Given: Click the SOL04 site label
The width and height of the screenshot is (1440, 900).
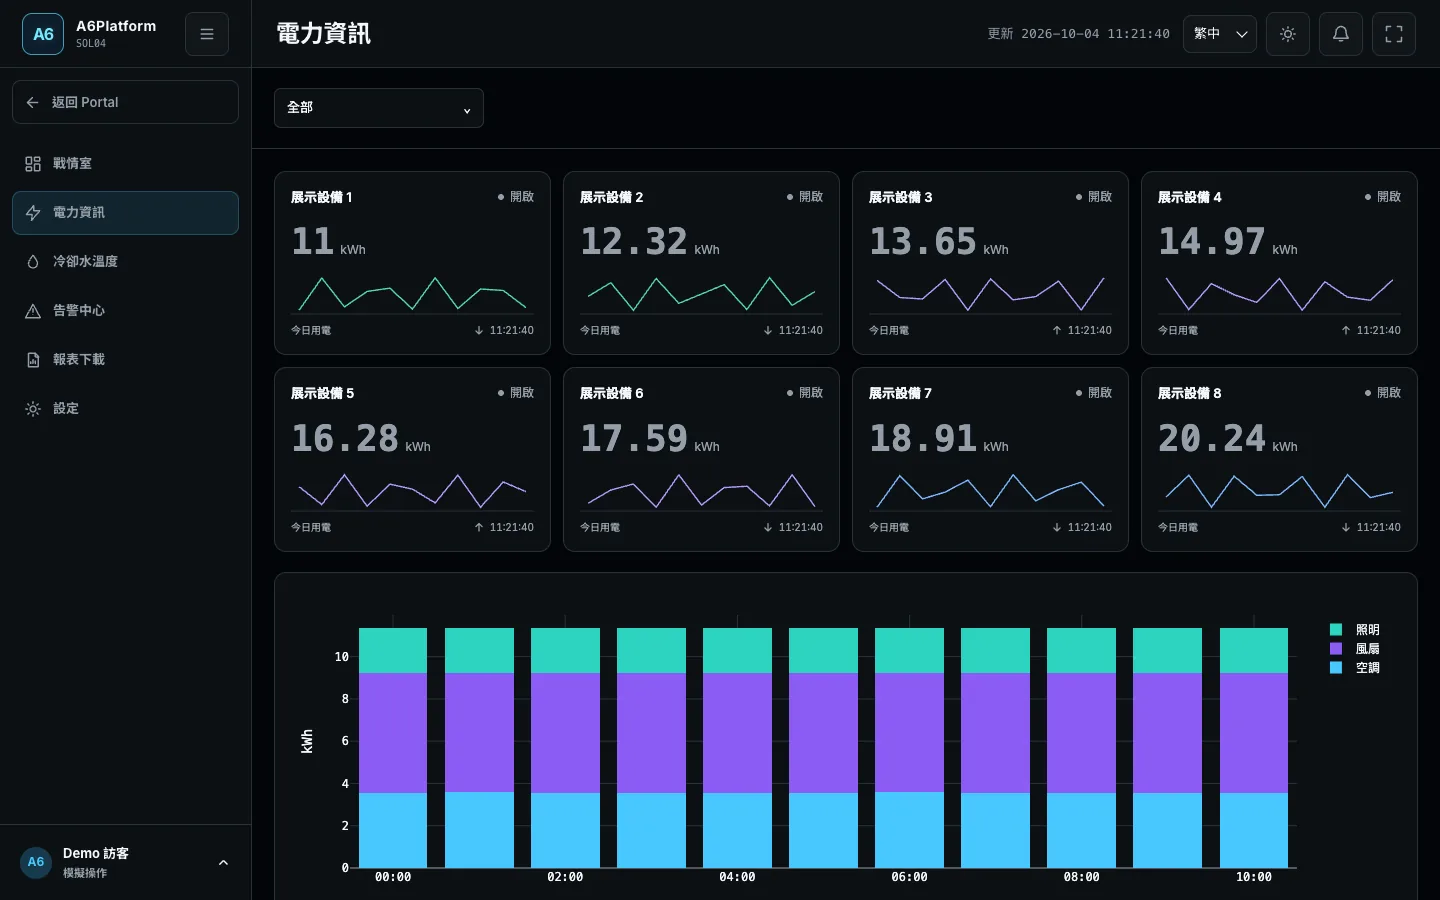Looking at the screenshot, I should 91,44.
